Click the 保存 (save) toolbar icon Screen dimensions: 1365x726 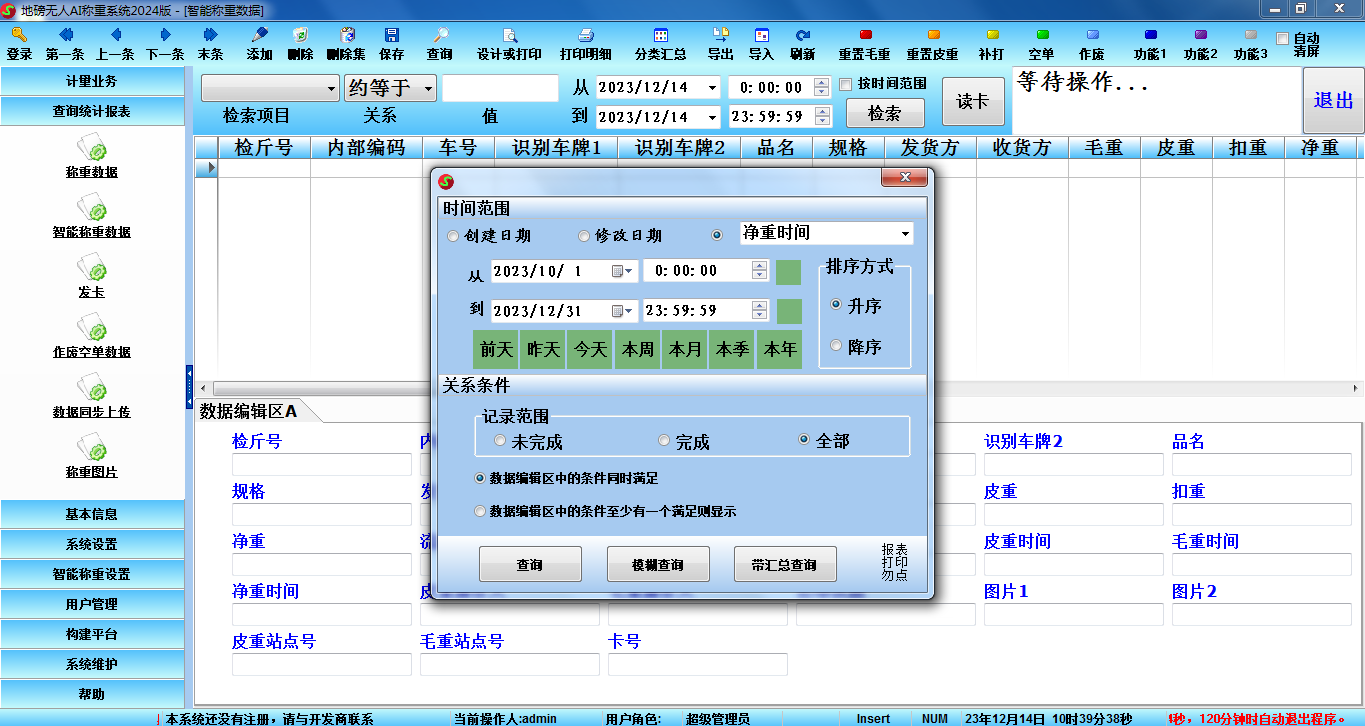tap(391, 36)
